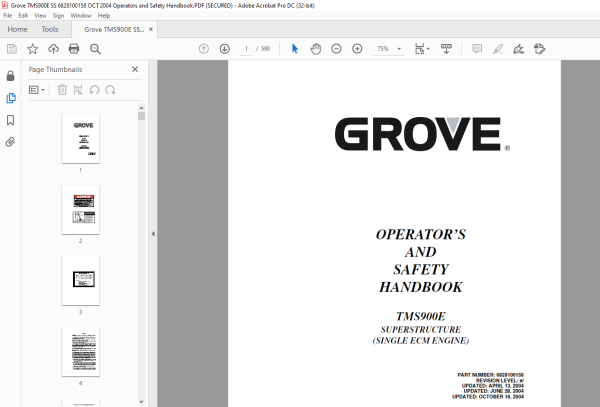The image size is (600, 407).
Task: Open the Help menu
Action: click(104, 16)
